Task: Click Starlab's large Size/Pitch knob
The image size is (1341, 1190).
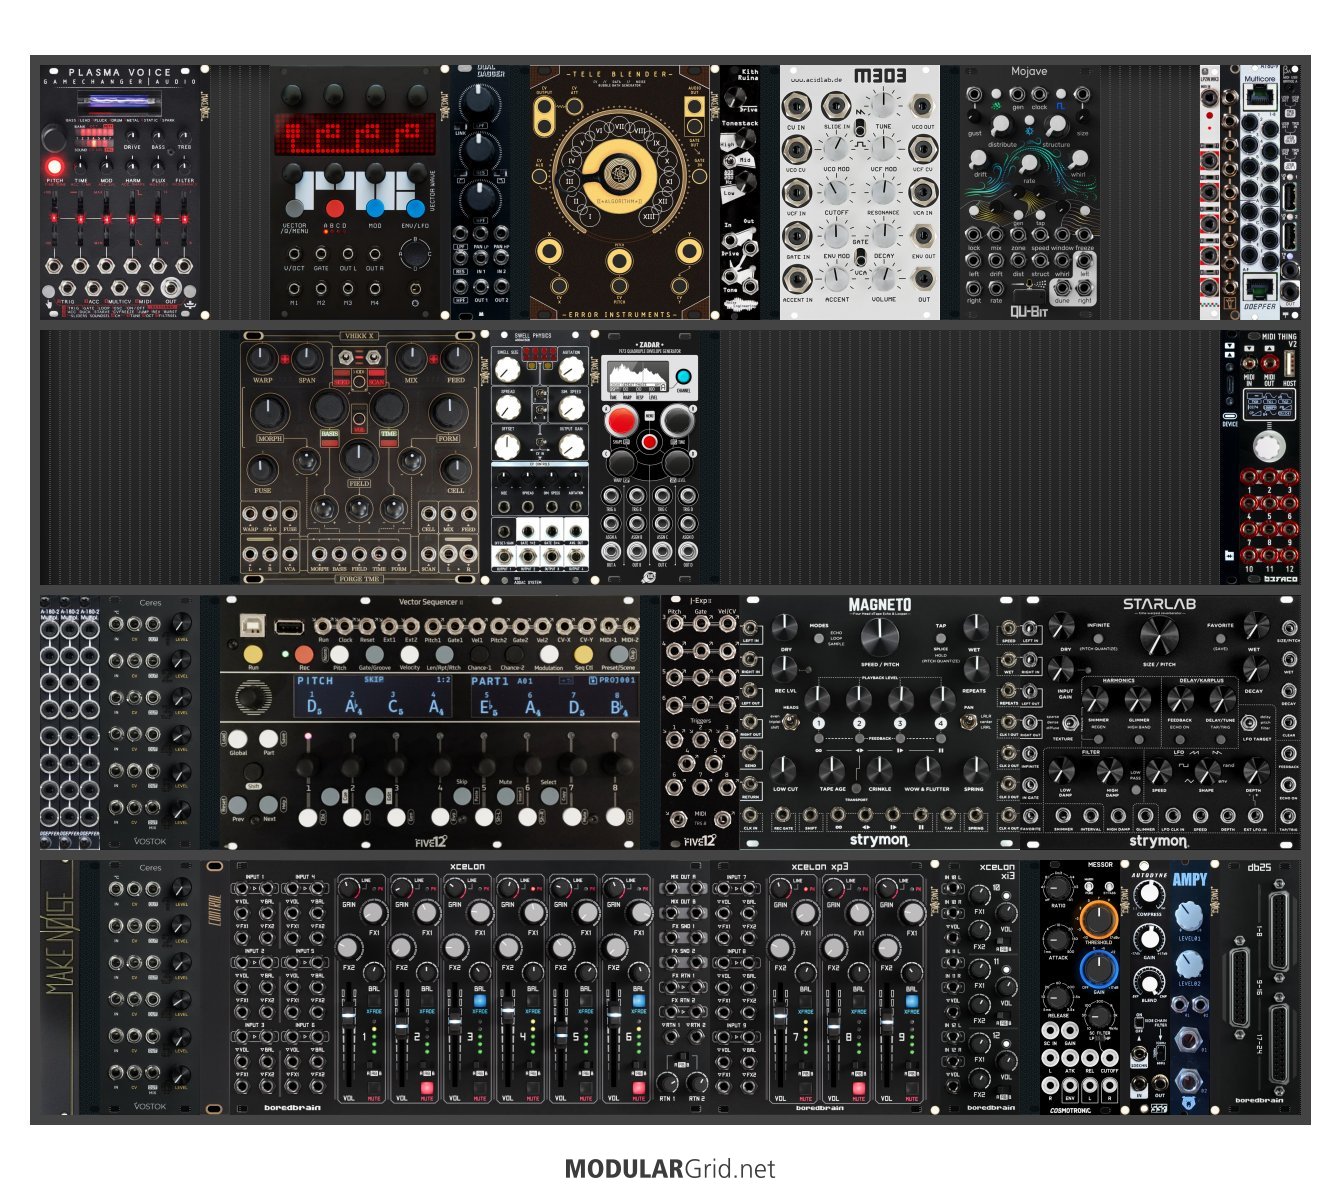Action: coord(1159,636)
